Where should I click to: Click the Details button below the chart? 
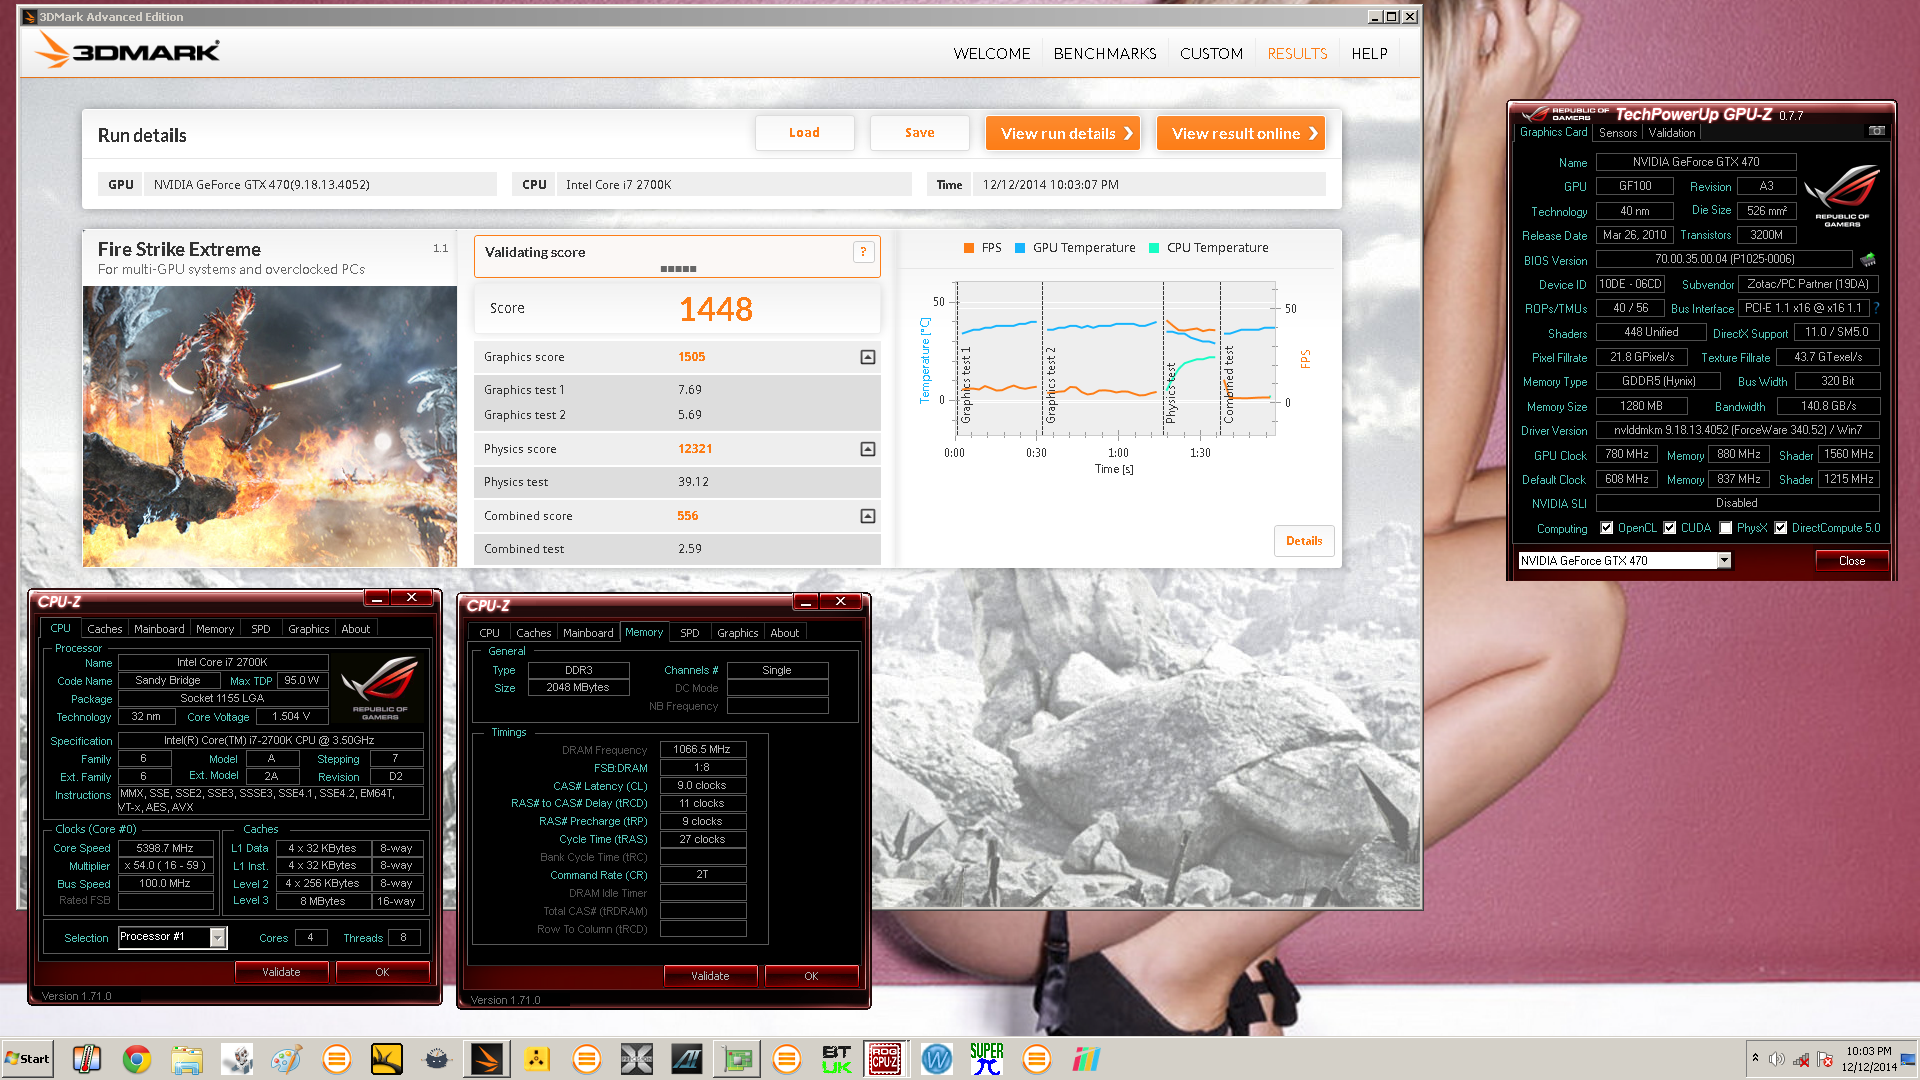[1304, 541]
